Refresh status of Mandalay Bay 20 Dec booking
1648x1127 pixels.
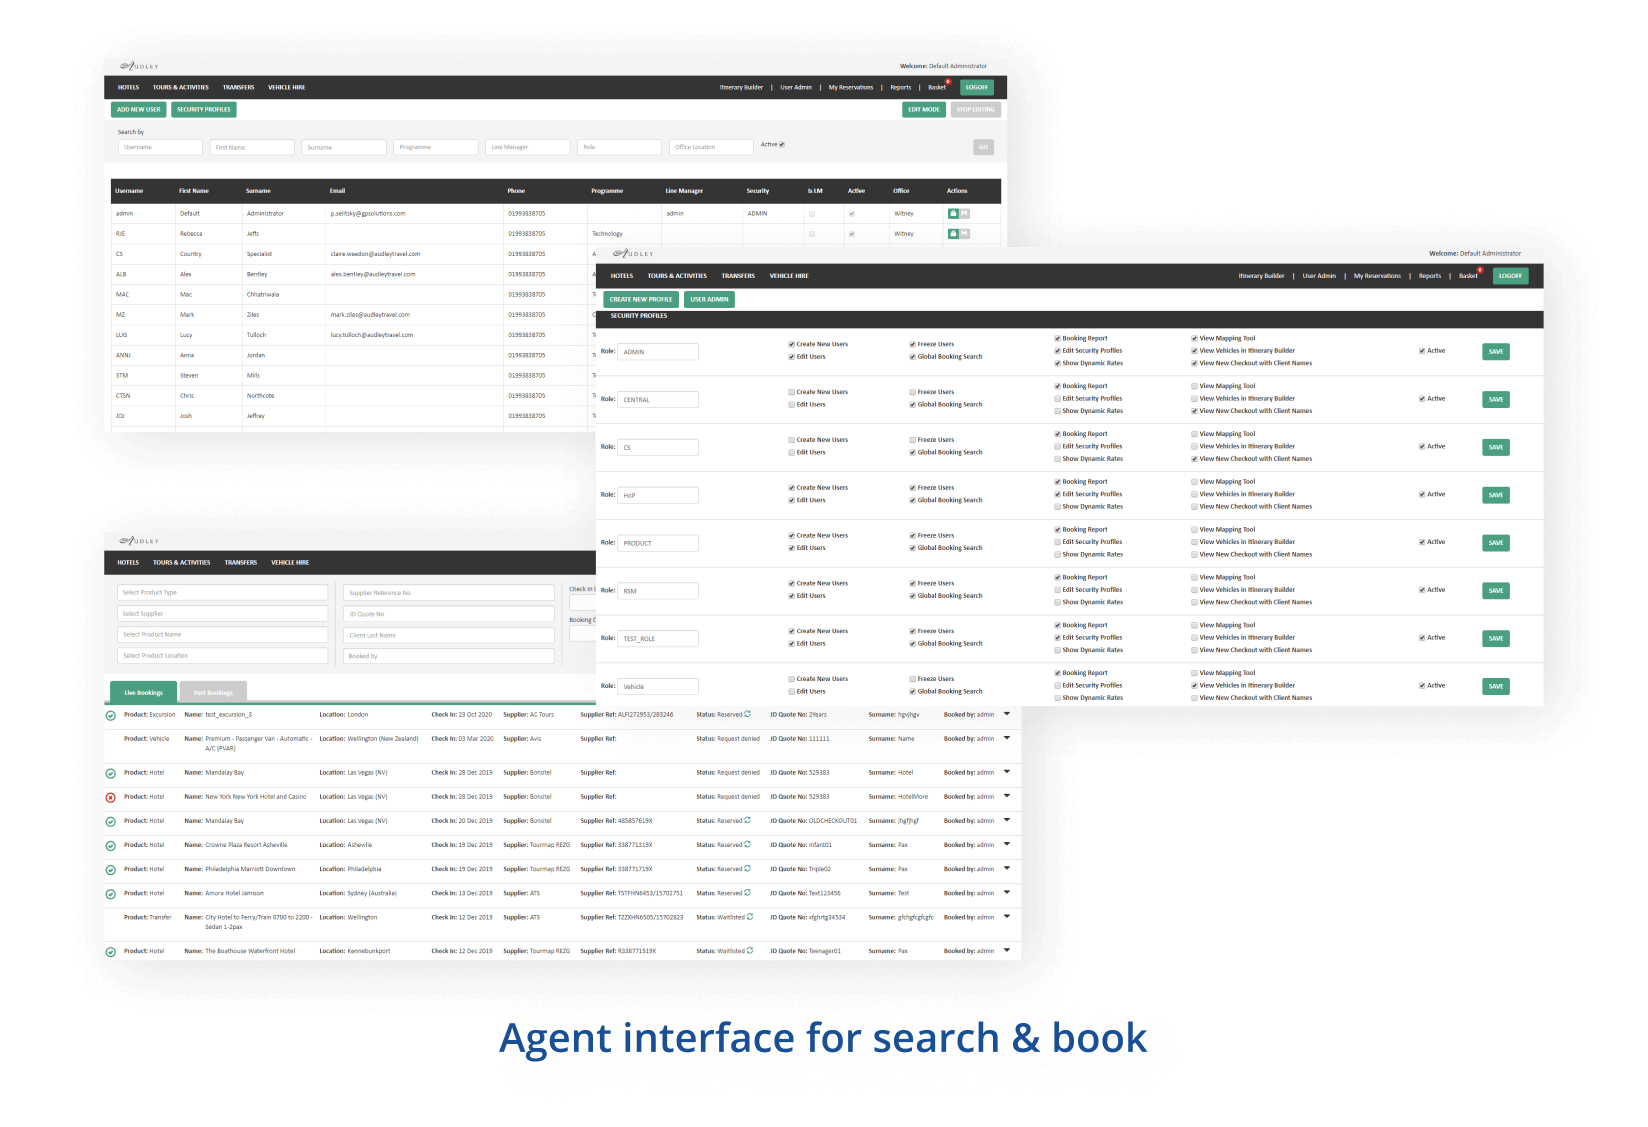tap(747, 820)
